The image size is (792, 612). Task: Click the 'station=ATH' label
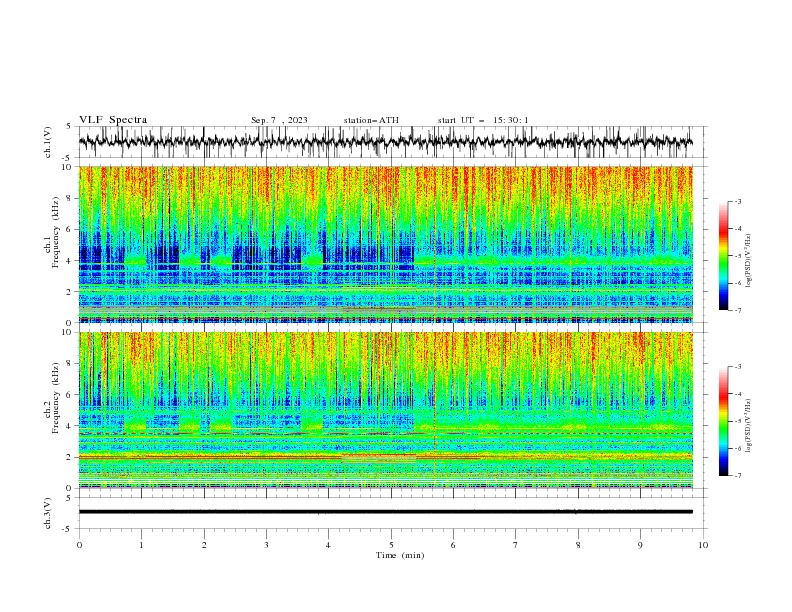point(371,120)
